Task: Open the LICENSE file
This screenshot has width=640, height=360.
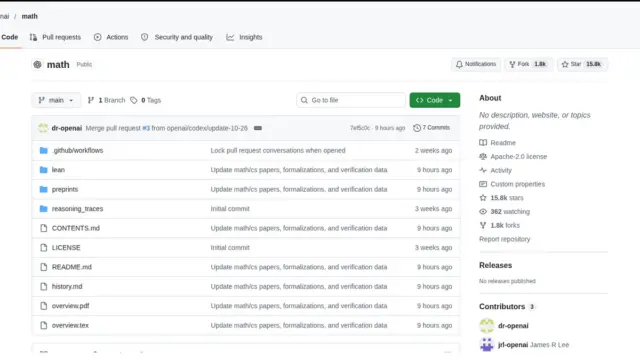Action: [66, 248]
